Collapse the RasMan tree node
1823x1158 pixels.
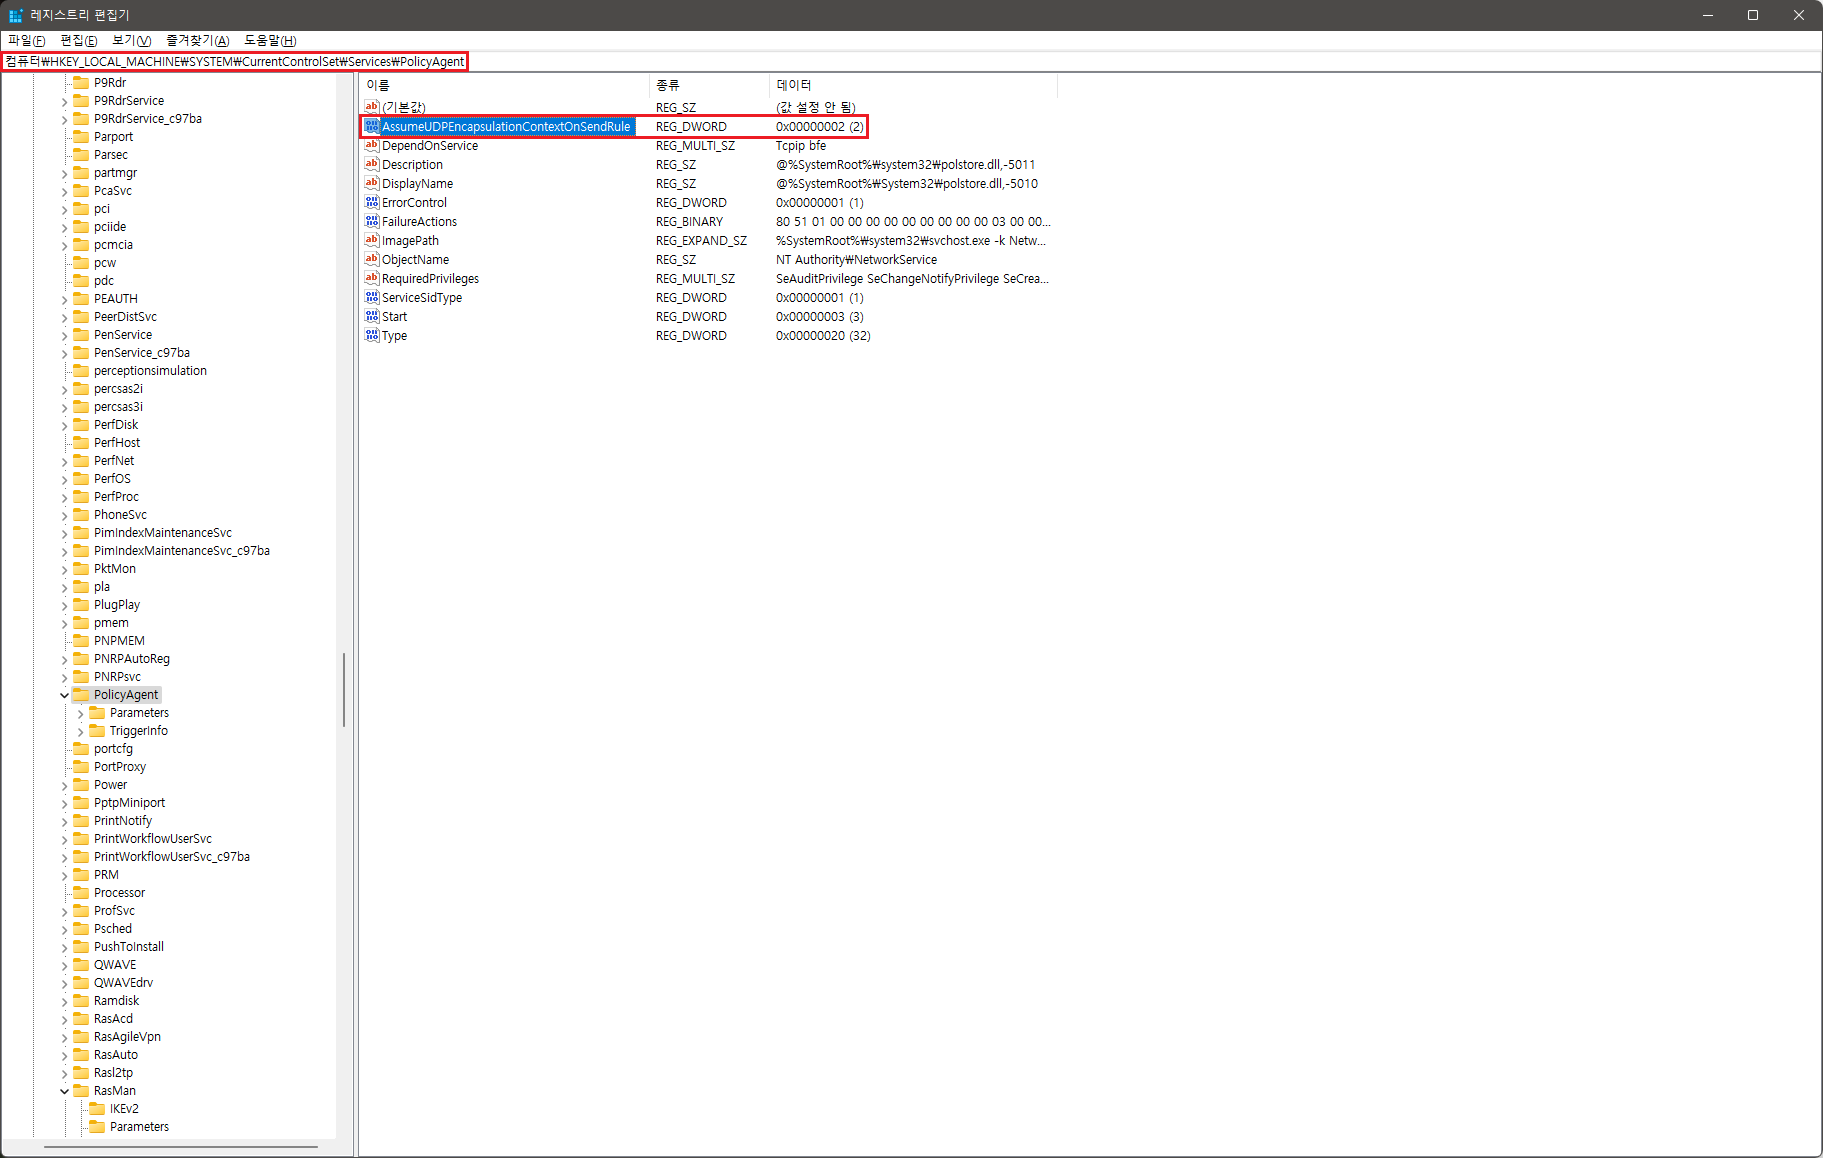click(x=65, y=1091)
